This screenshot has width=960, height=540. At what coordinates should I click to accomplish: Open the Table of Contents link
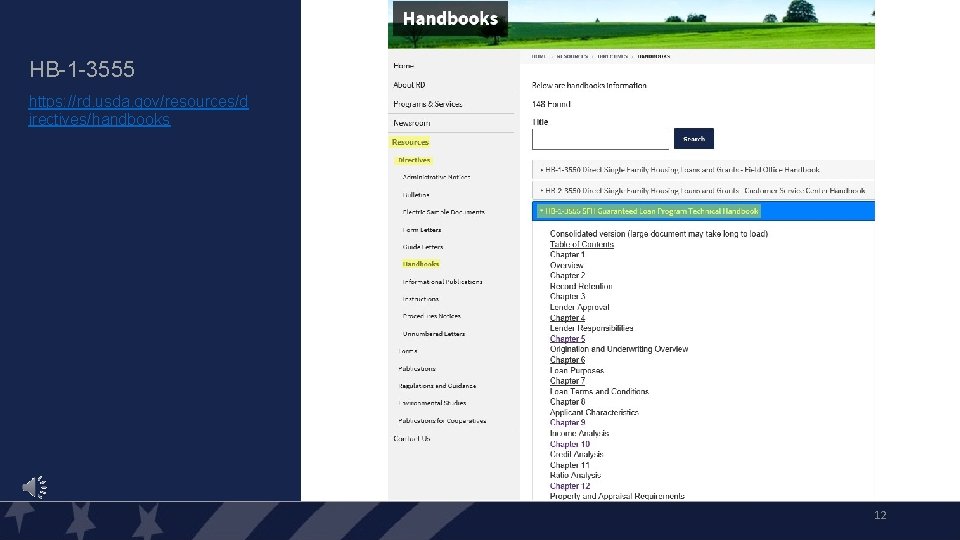tap(582, 244)
